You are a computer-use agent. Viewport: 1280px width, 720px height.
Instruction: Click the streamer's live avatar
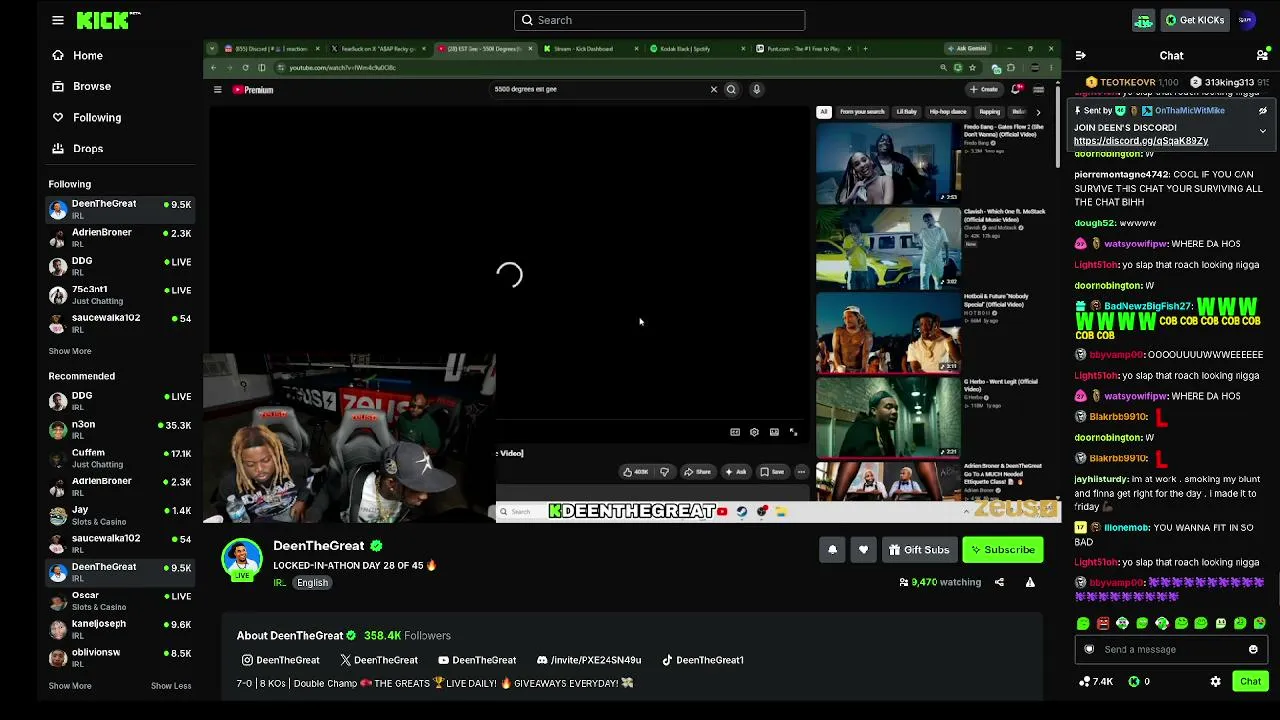(x=242, y=559)
